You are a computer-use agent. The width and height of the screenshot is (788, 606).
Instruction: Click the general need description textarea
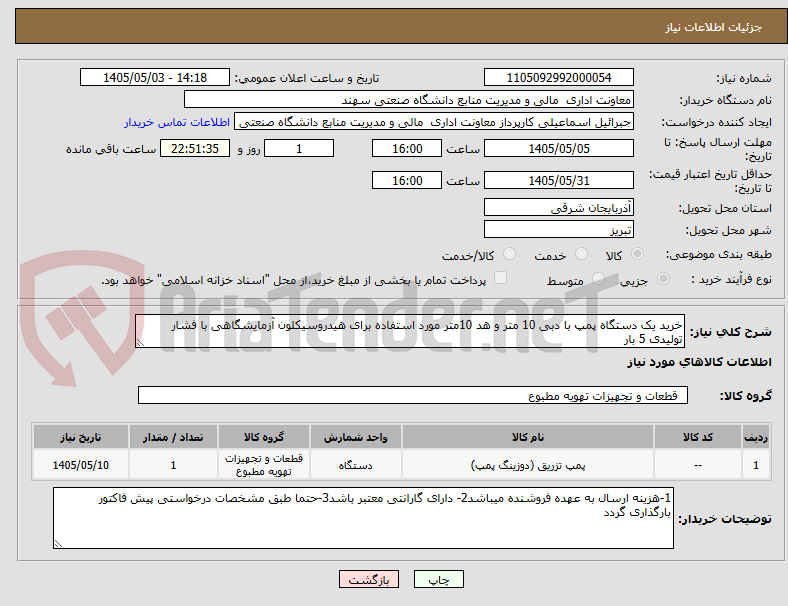(x=410, y=332)
